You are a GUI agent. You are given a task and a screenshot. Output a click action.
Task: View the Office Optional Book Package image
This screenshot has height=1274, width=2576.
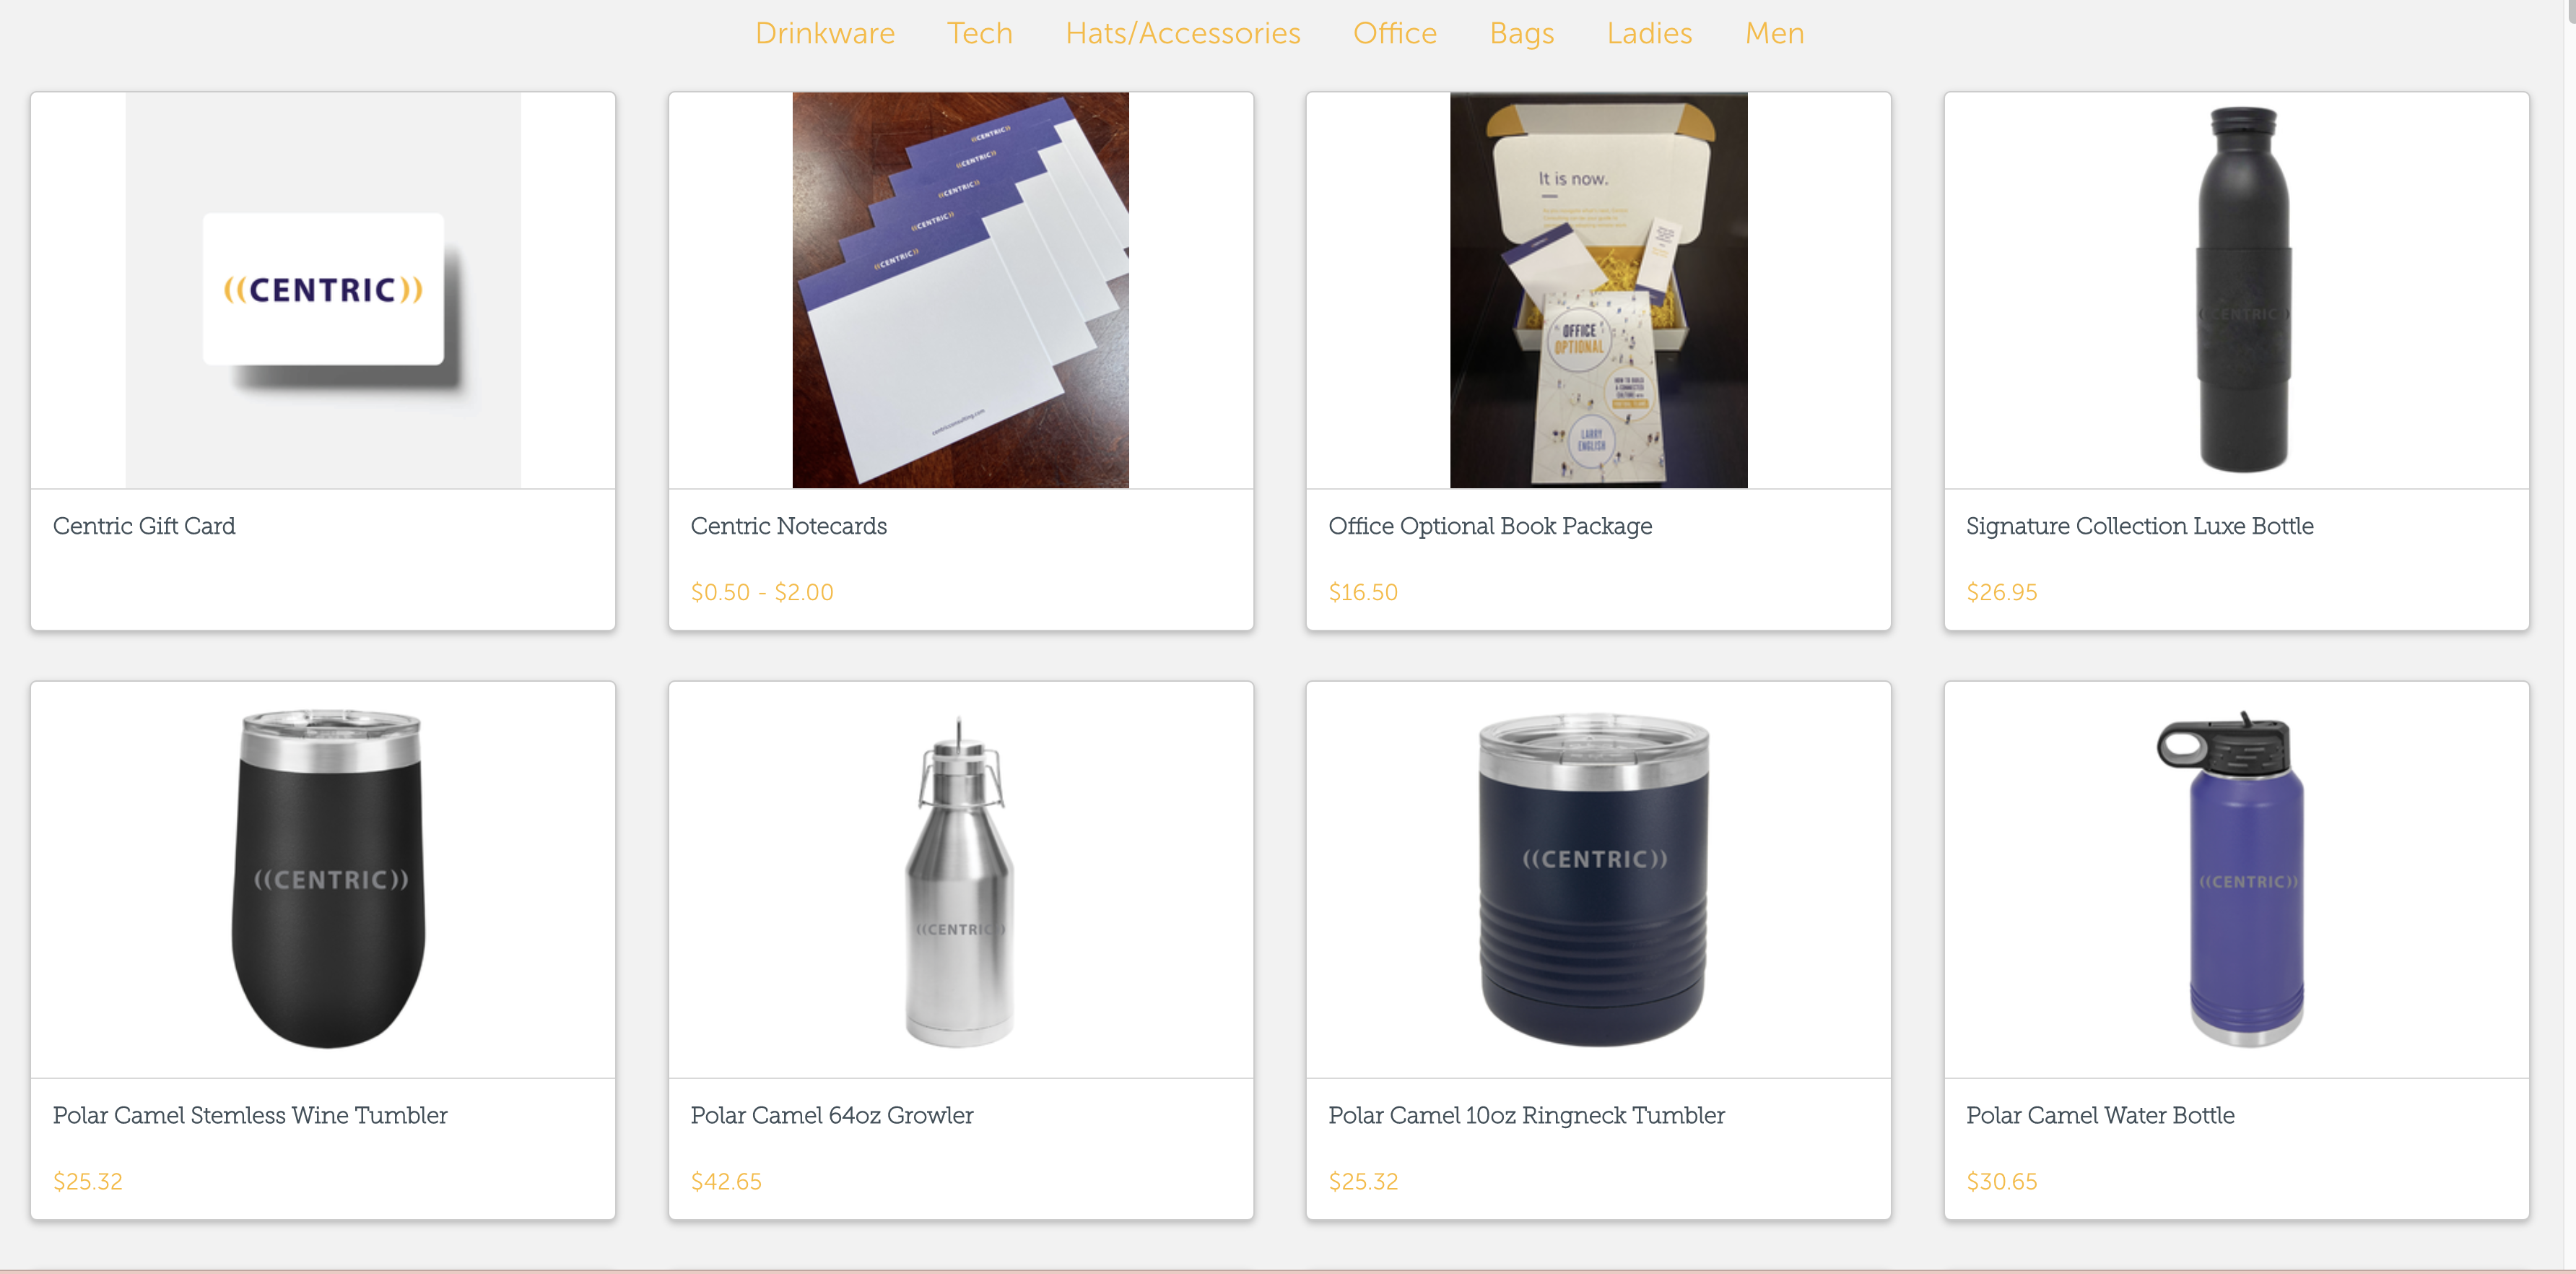pos(1598,290)
